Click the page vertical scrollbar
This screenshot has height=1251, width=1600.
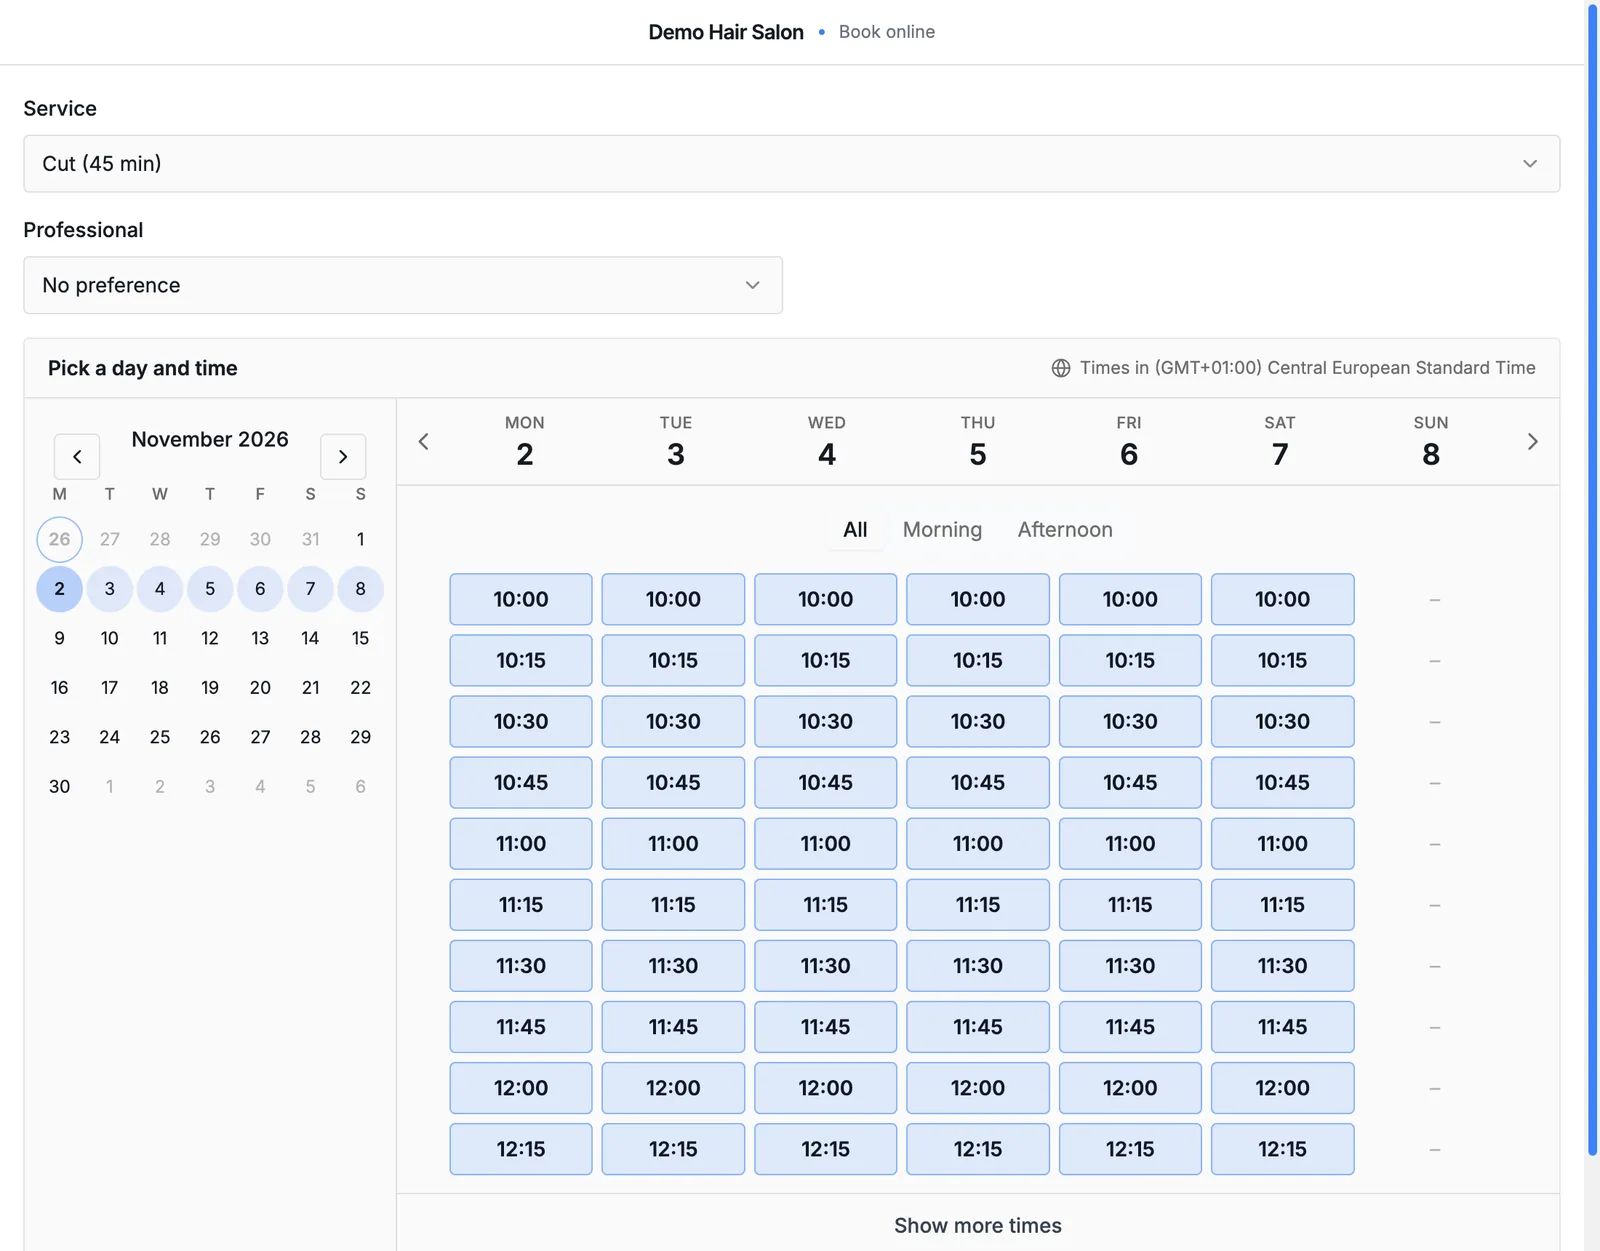pyautogui.click(x=1593, y=580)
